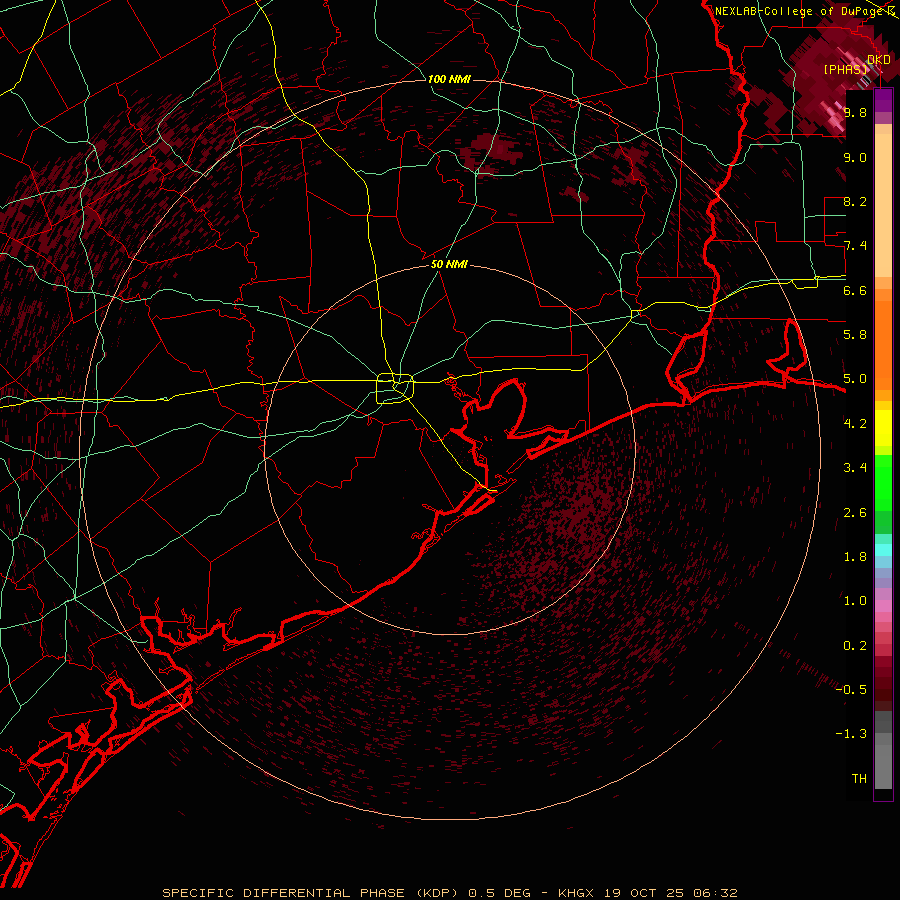Click the 6.6 value on the color scale
Screen dimensions: 900x900
(855, 290)
